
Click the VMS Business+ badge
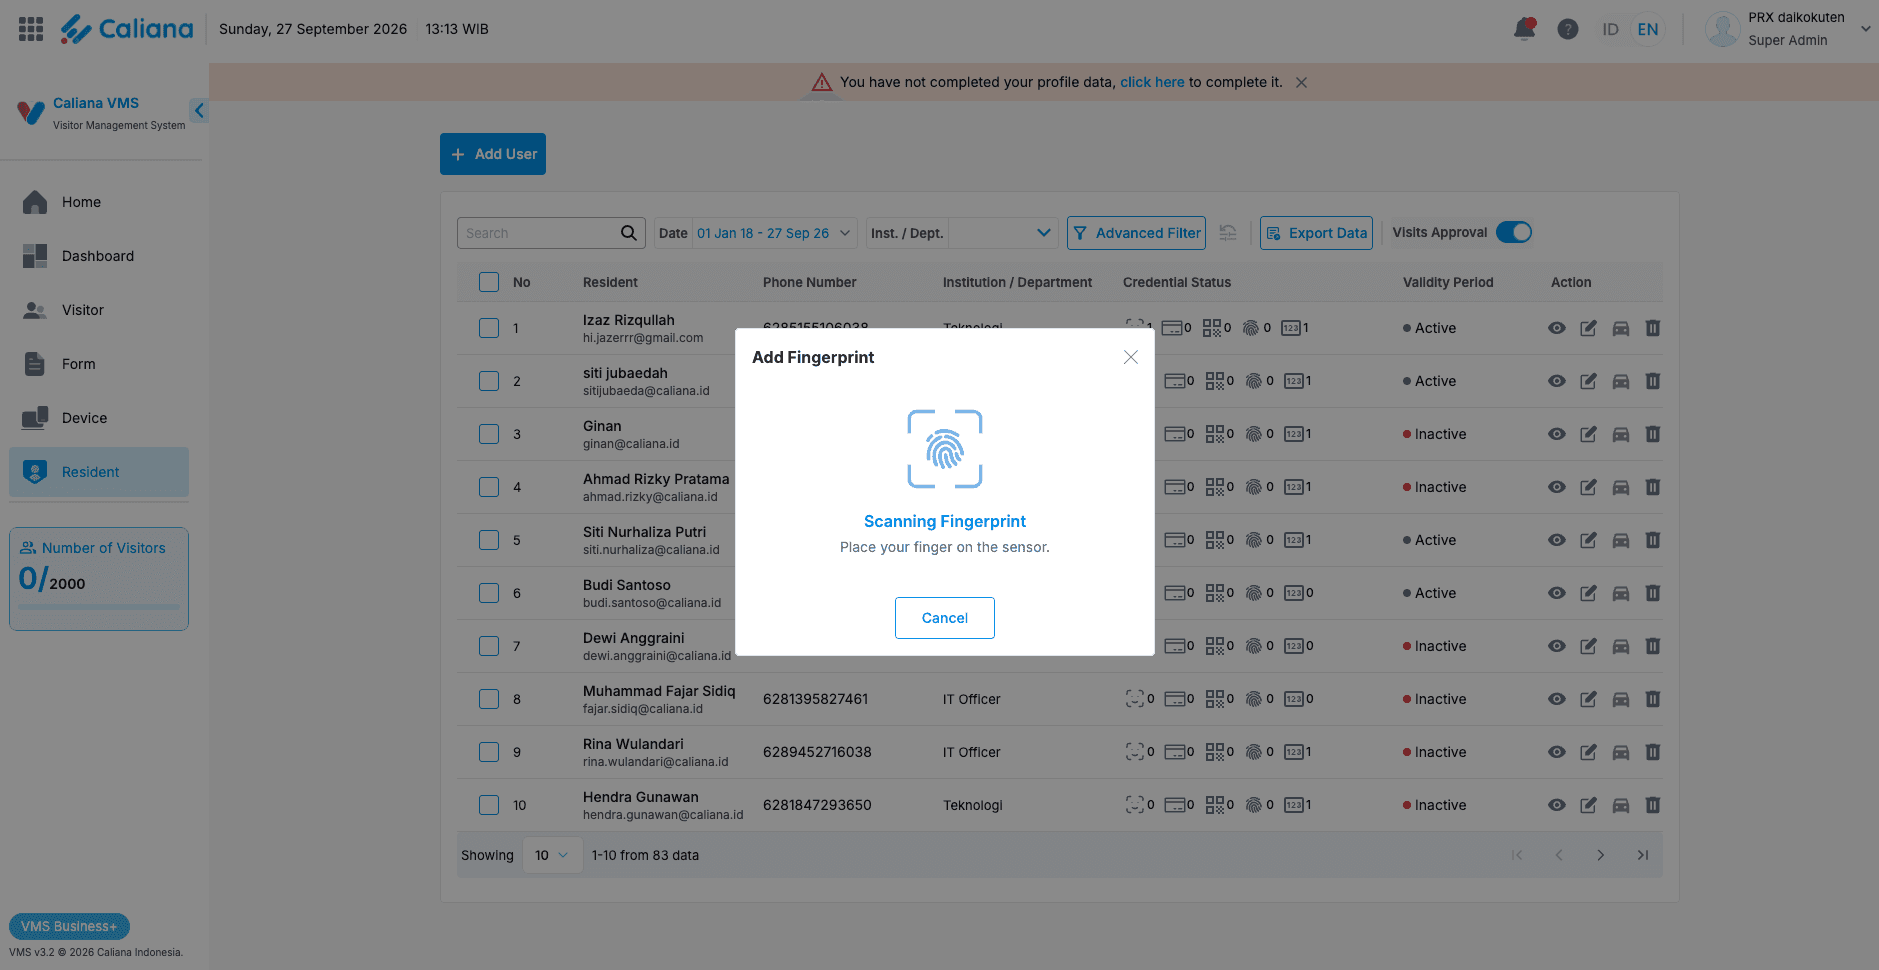(x=69, y=926)
